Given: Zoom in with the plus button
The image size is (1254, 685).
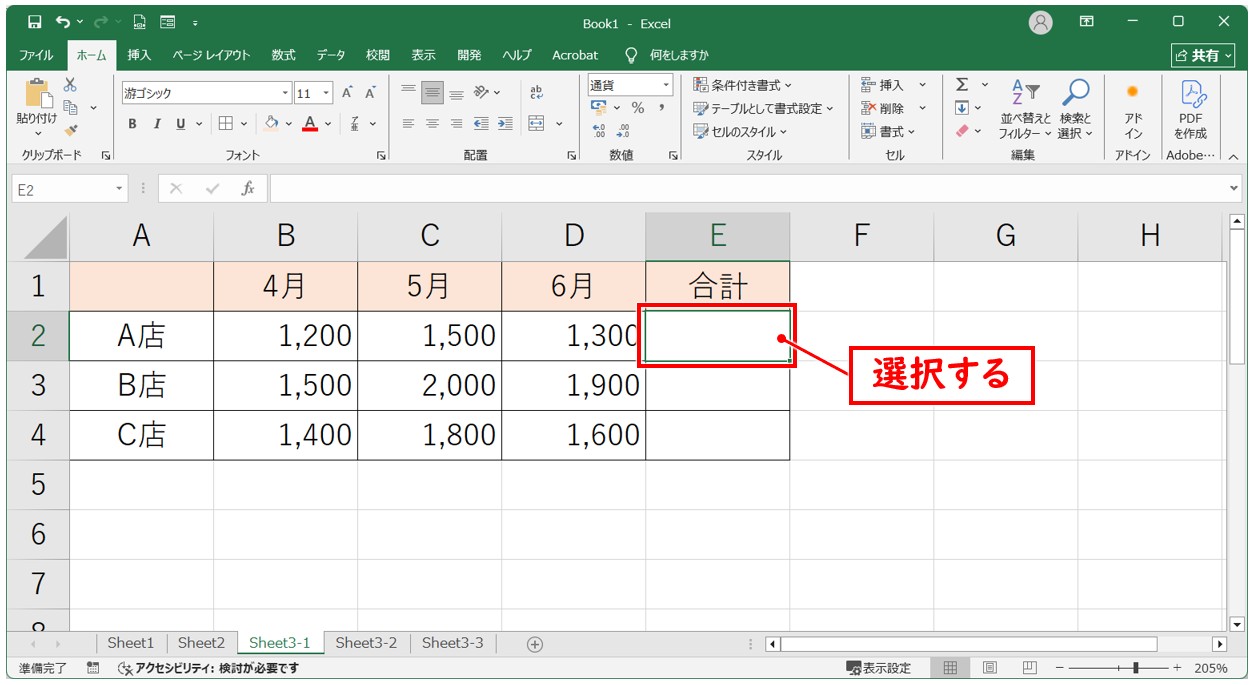Looking at the screenshot, I should tap(1177, 668).
